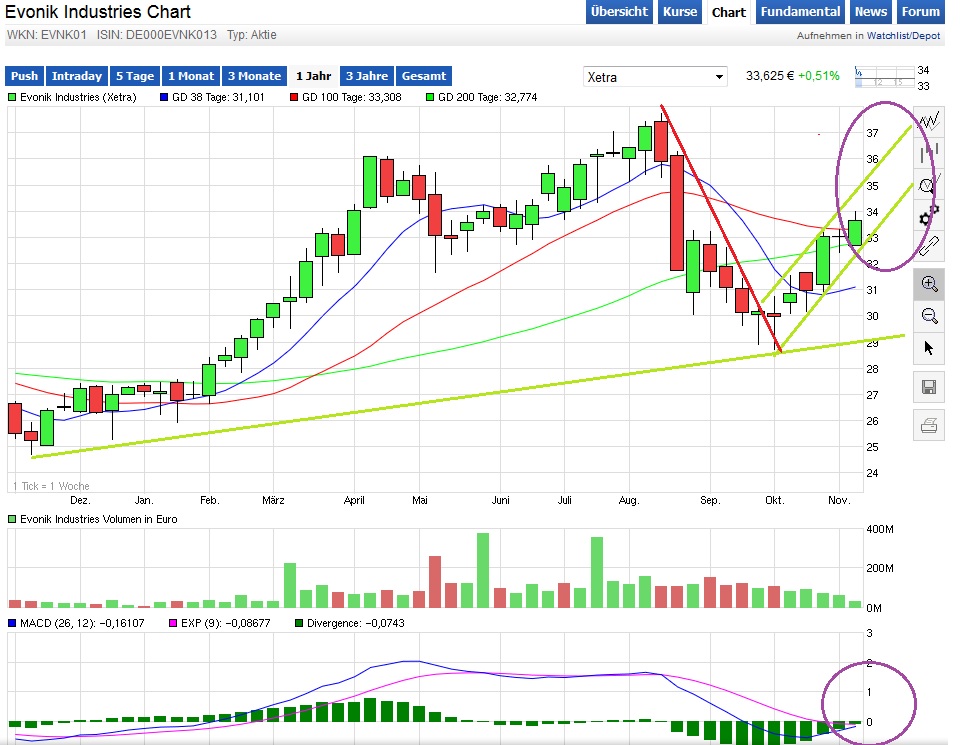The image size is (960, 745).
Task: Open chart line type icon
Action: 929,122
